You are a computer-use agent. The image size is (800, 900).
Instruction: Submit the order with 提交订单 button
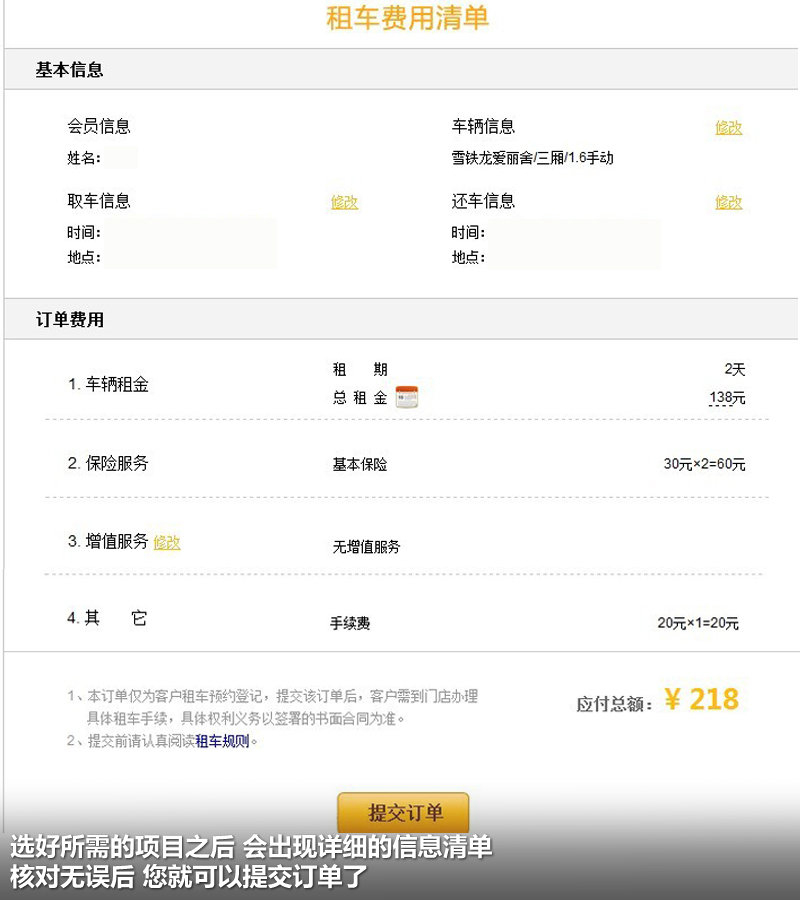pos(403,812)
